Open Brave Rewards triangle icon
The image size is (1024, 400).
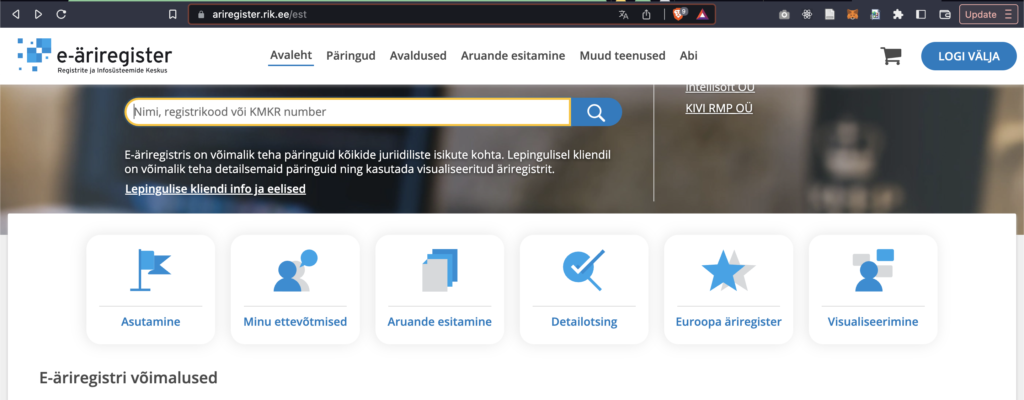pyautogui.click(x=702, y=14)
